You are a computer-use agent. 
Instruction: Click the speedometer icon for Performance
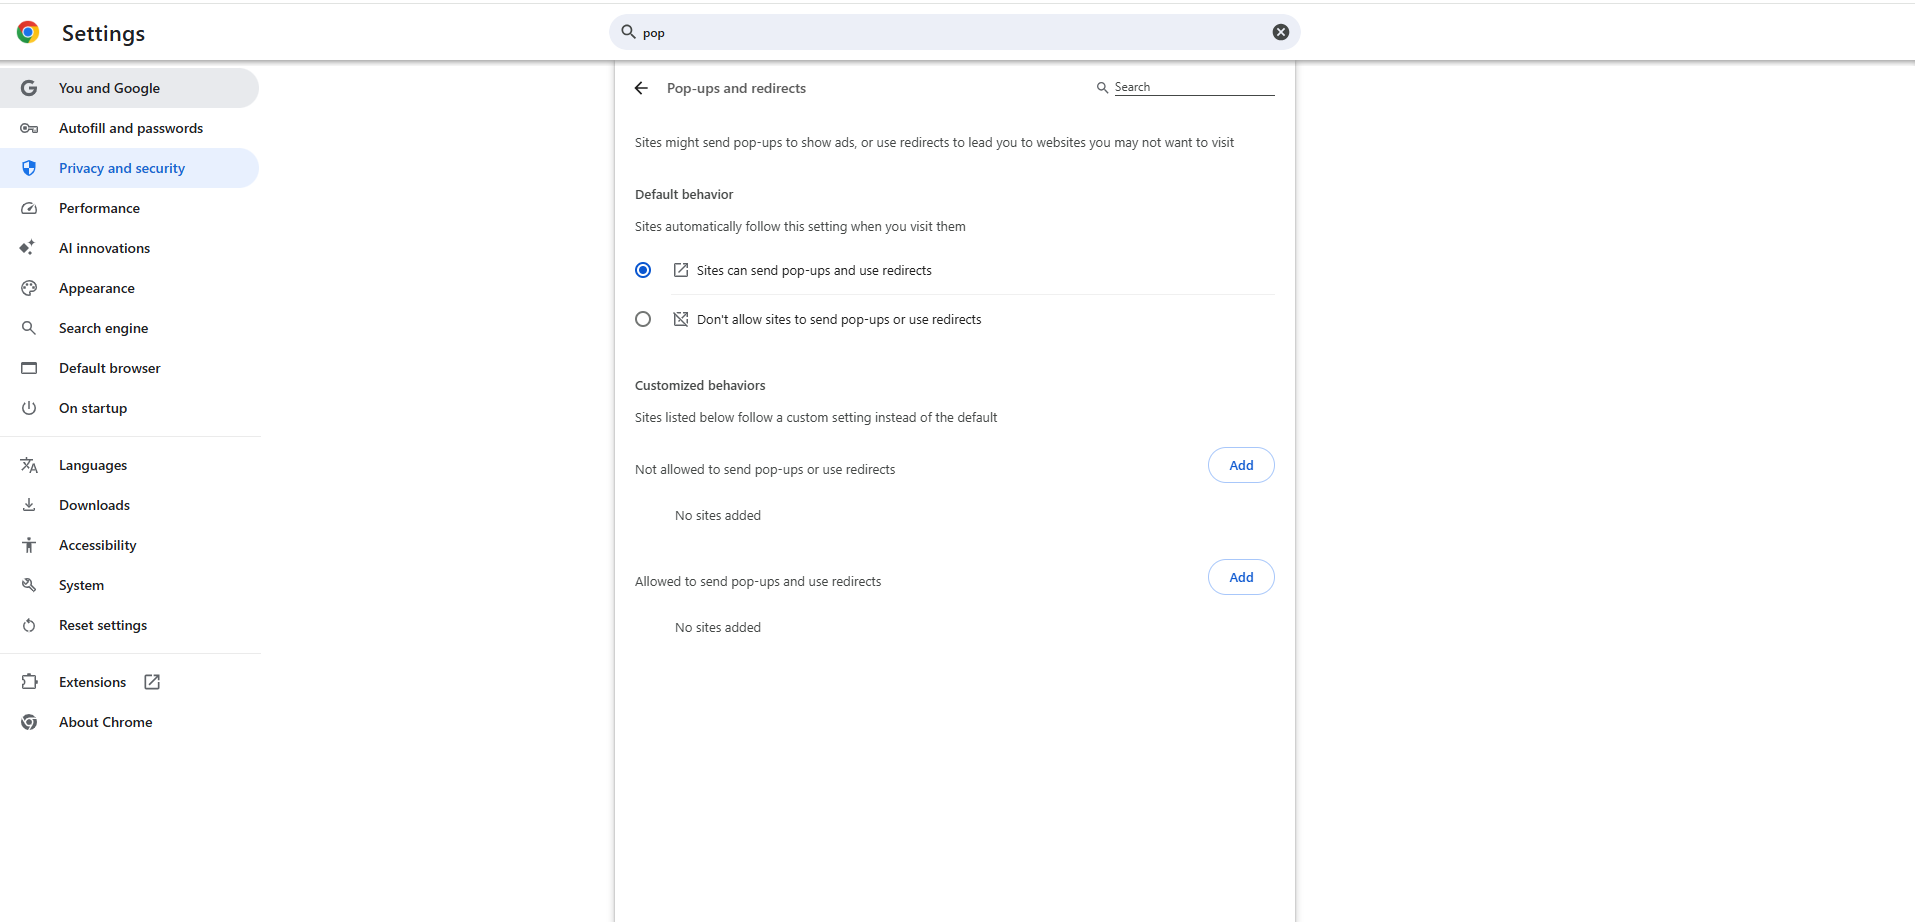coord(29,208)
